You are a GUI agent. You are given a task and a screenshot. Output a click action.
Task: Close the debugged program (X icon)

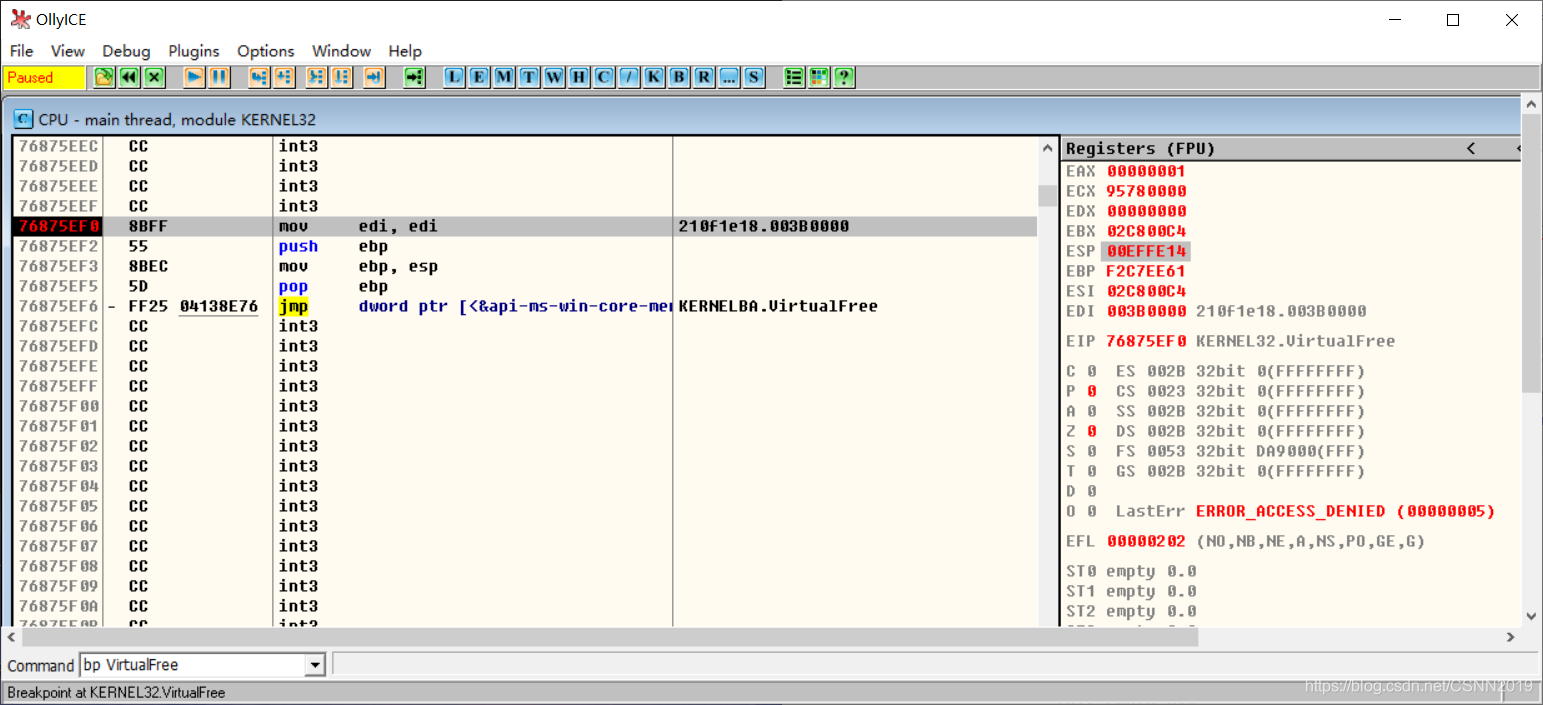click(x=154, y=77)
